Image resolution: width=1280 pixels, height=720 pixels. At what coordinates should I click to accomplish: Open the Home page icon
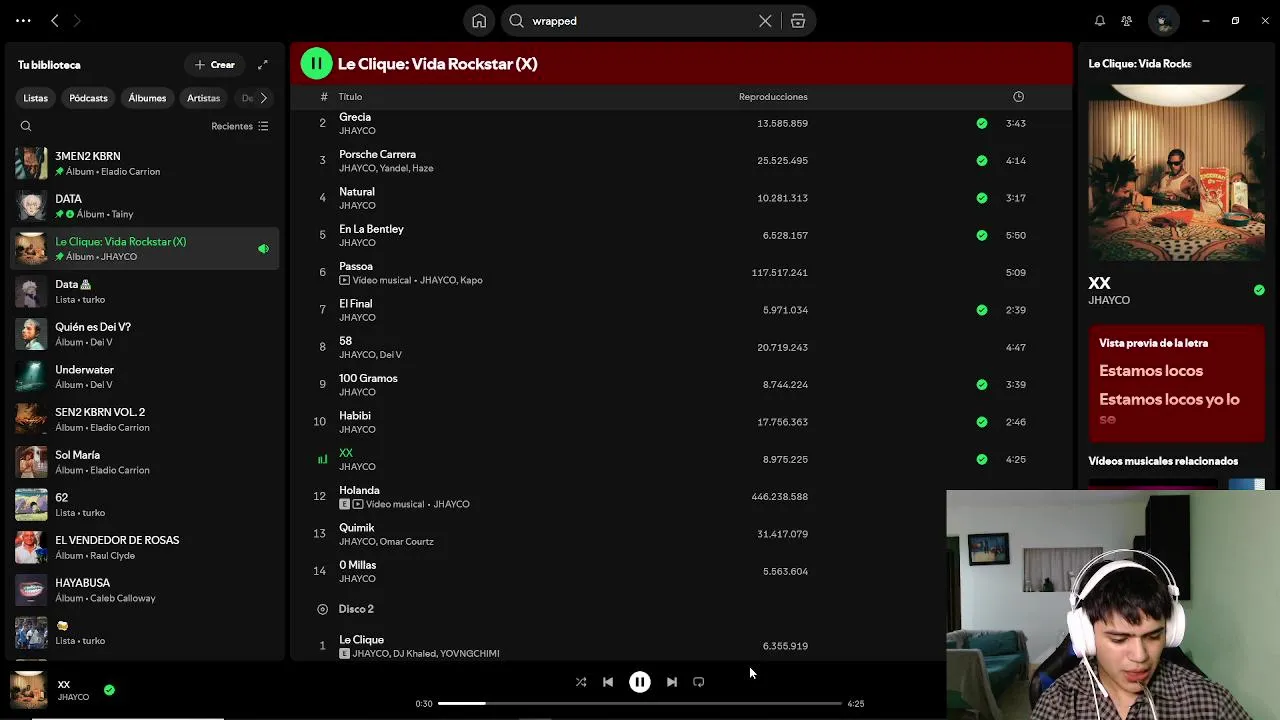pos(479,21)
